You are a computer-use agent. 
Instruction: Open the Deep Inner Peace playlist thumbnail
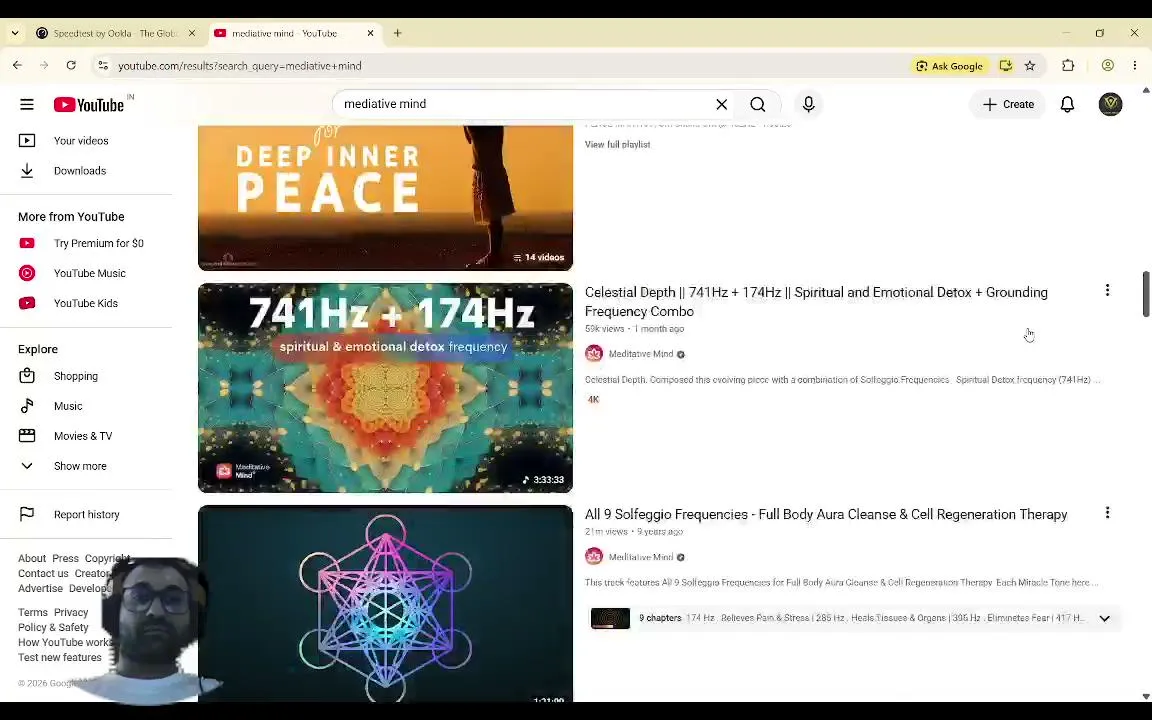(385, 198)
